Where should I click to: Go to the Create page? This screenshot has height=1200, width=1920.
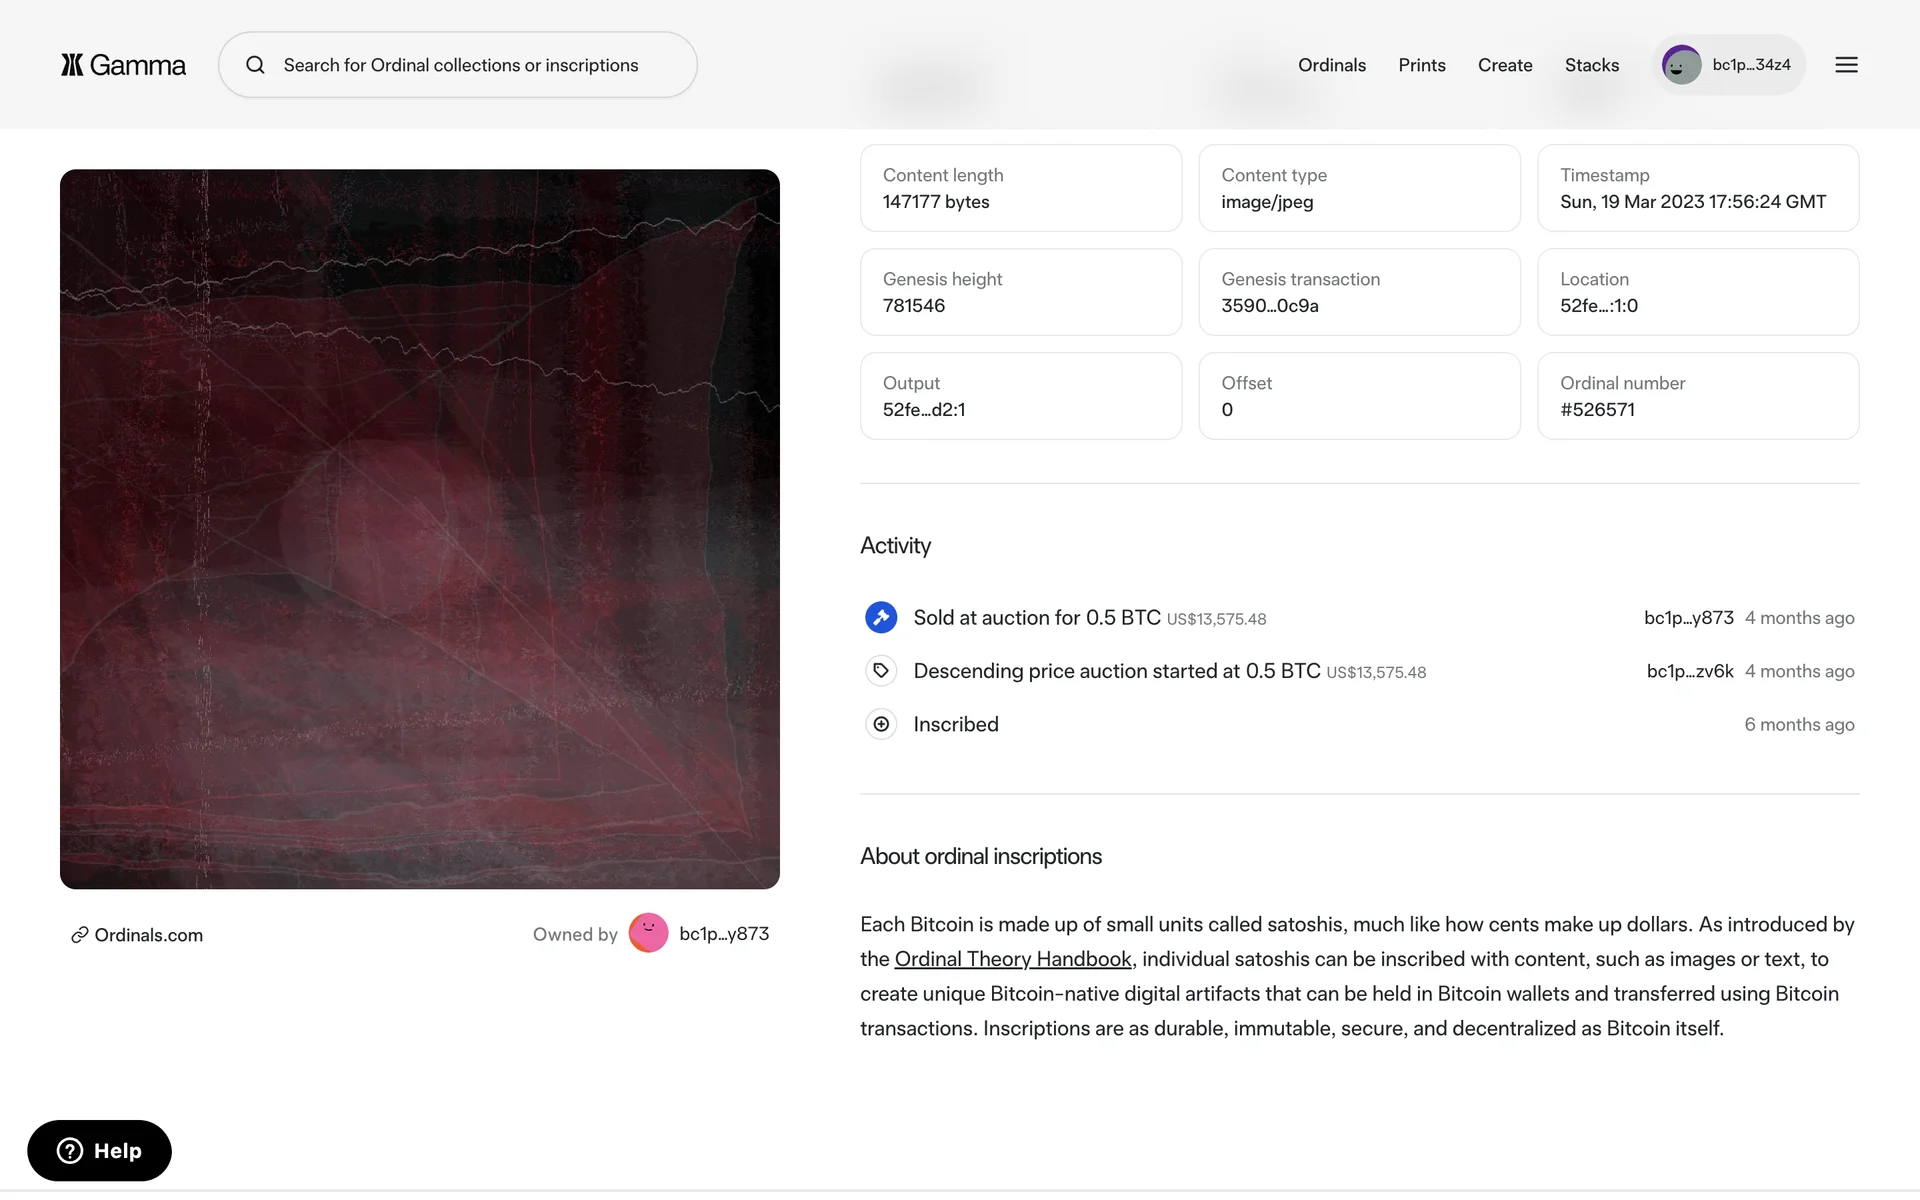(1504, 65)
